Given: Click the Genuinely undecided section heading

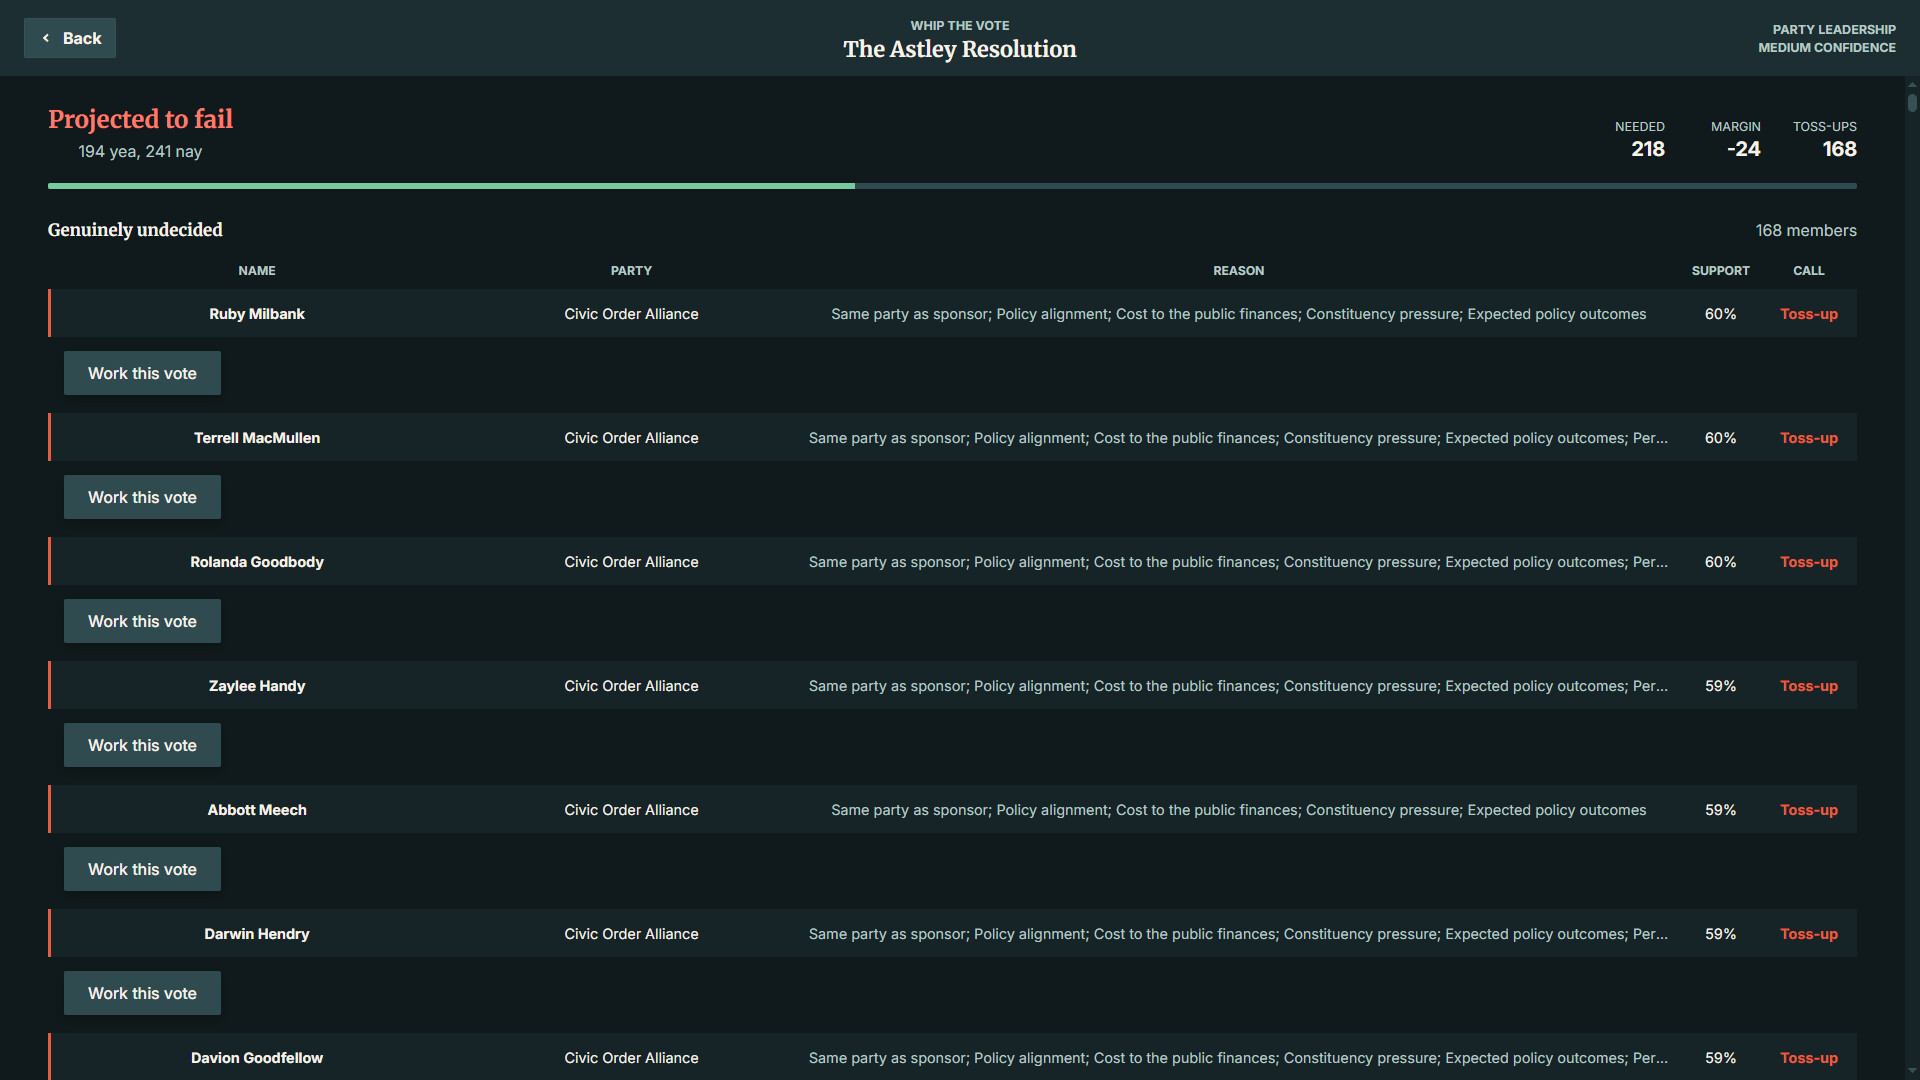Looking at the screenshot, I should point(135,230).
